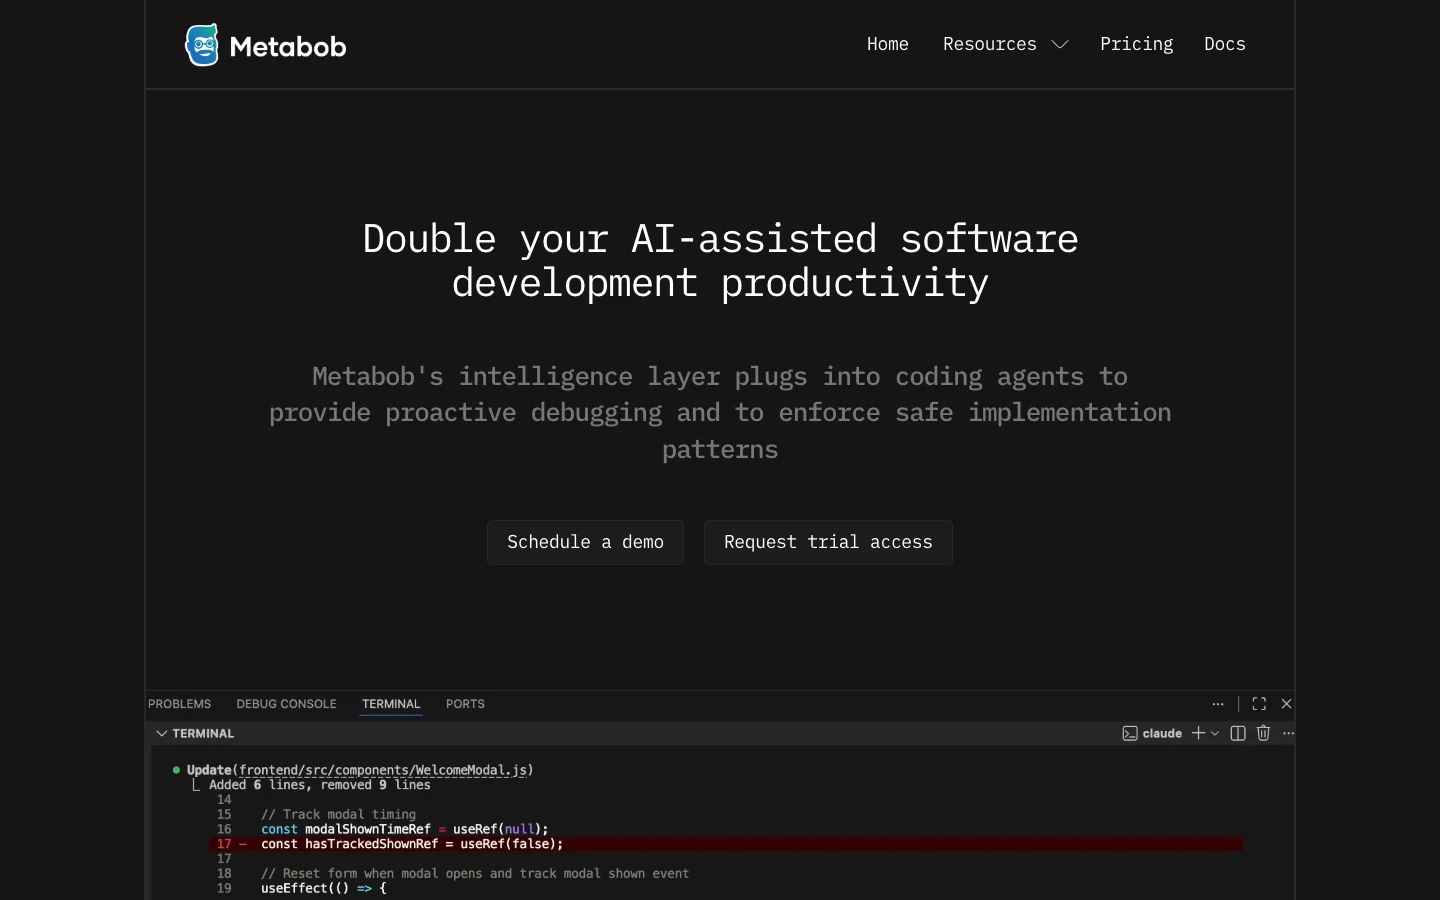This screenshot has width=1440, height=900.
Task: Click the claude terminal shell icon
Action: click(1130, 733)
